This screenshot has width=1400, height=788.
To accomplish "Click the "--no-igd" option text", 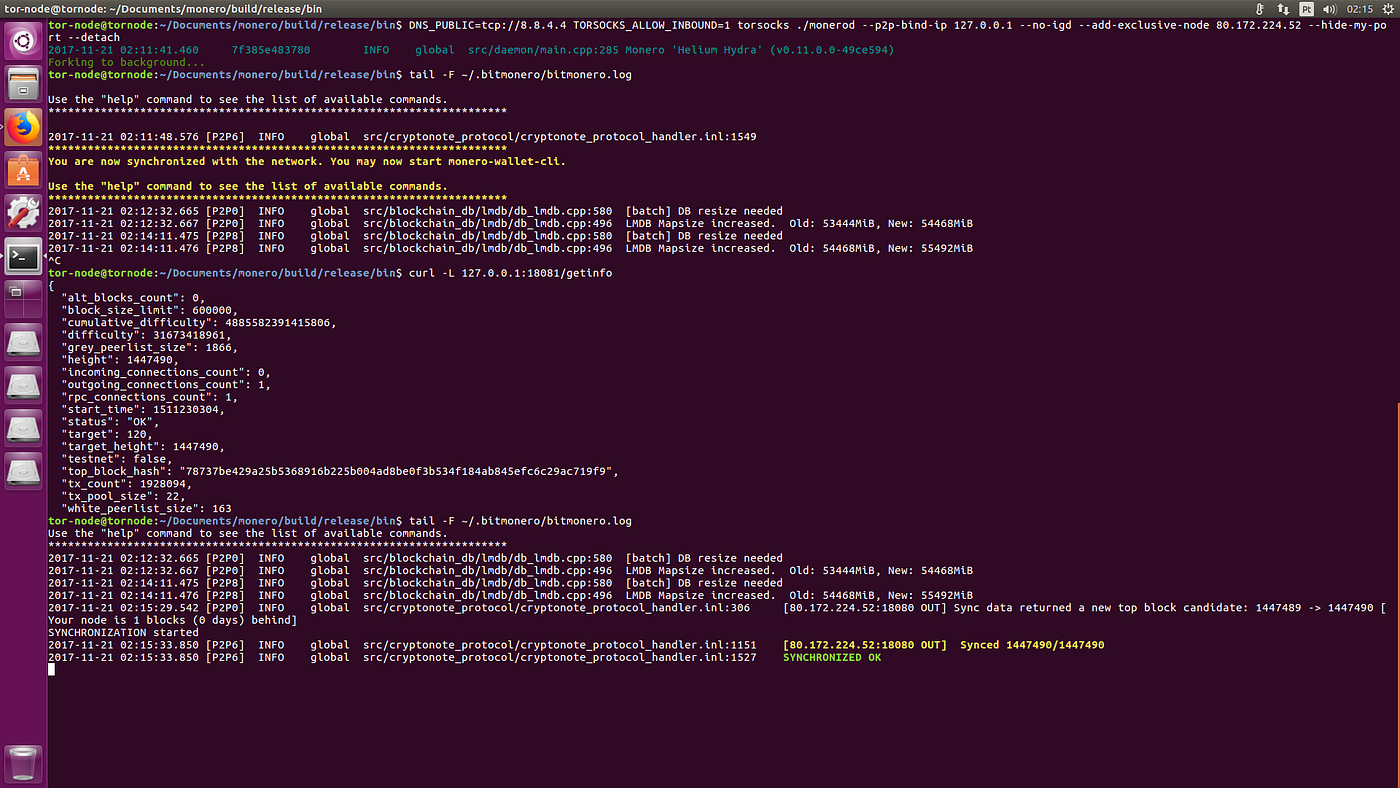I will click(x=1046, y=25).
